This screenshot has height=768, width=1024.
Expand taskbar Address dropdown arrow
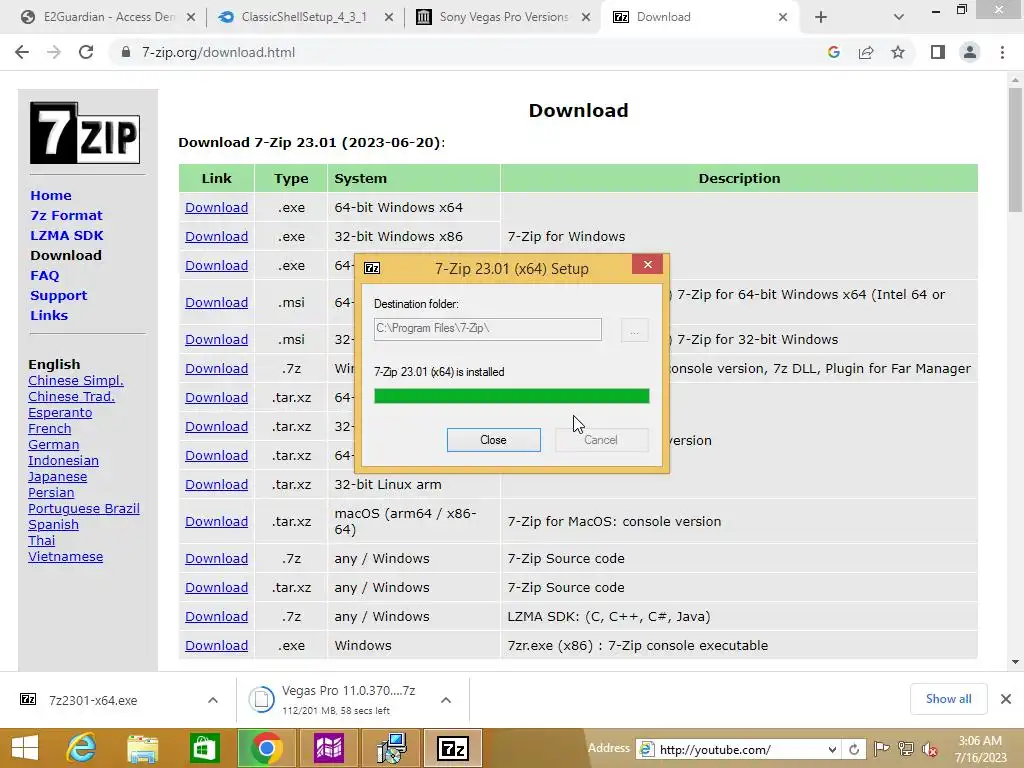pos(833,750)
